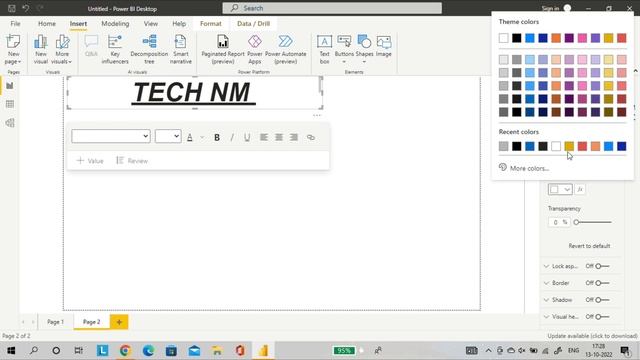
Task: Switch to Page 1 tab
Action: pyautogui.click(x=56, y=322)
